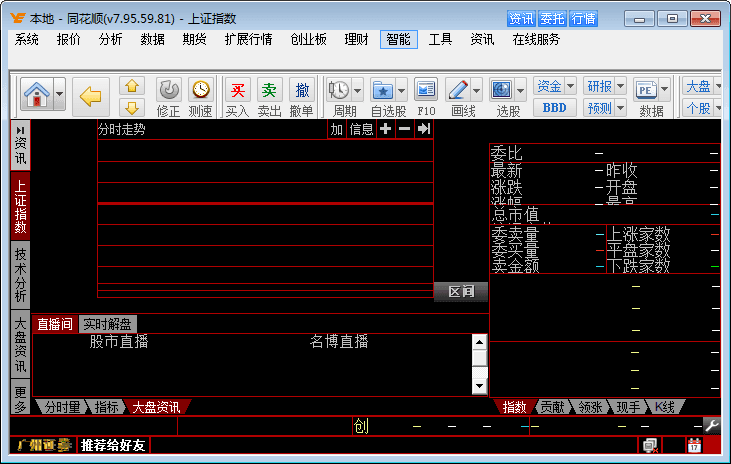Switch to the 实时解盘 tab

coord(108,324)
